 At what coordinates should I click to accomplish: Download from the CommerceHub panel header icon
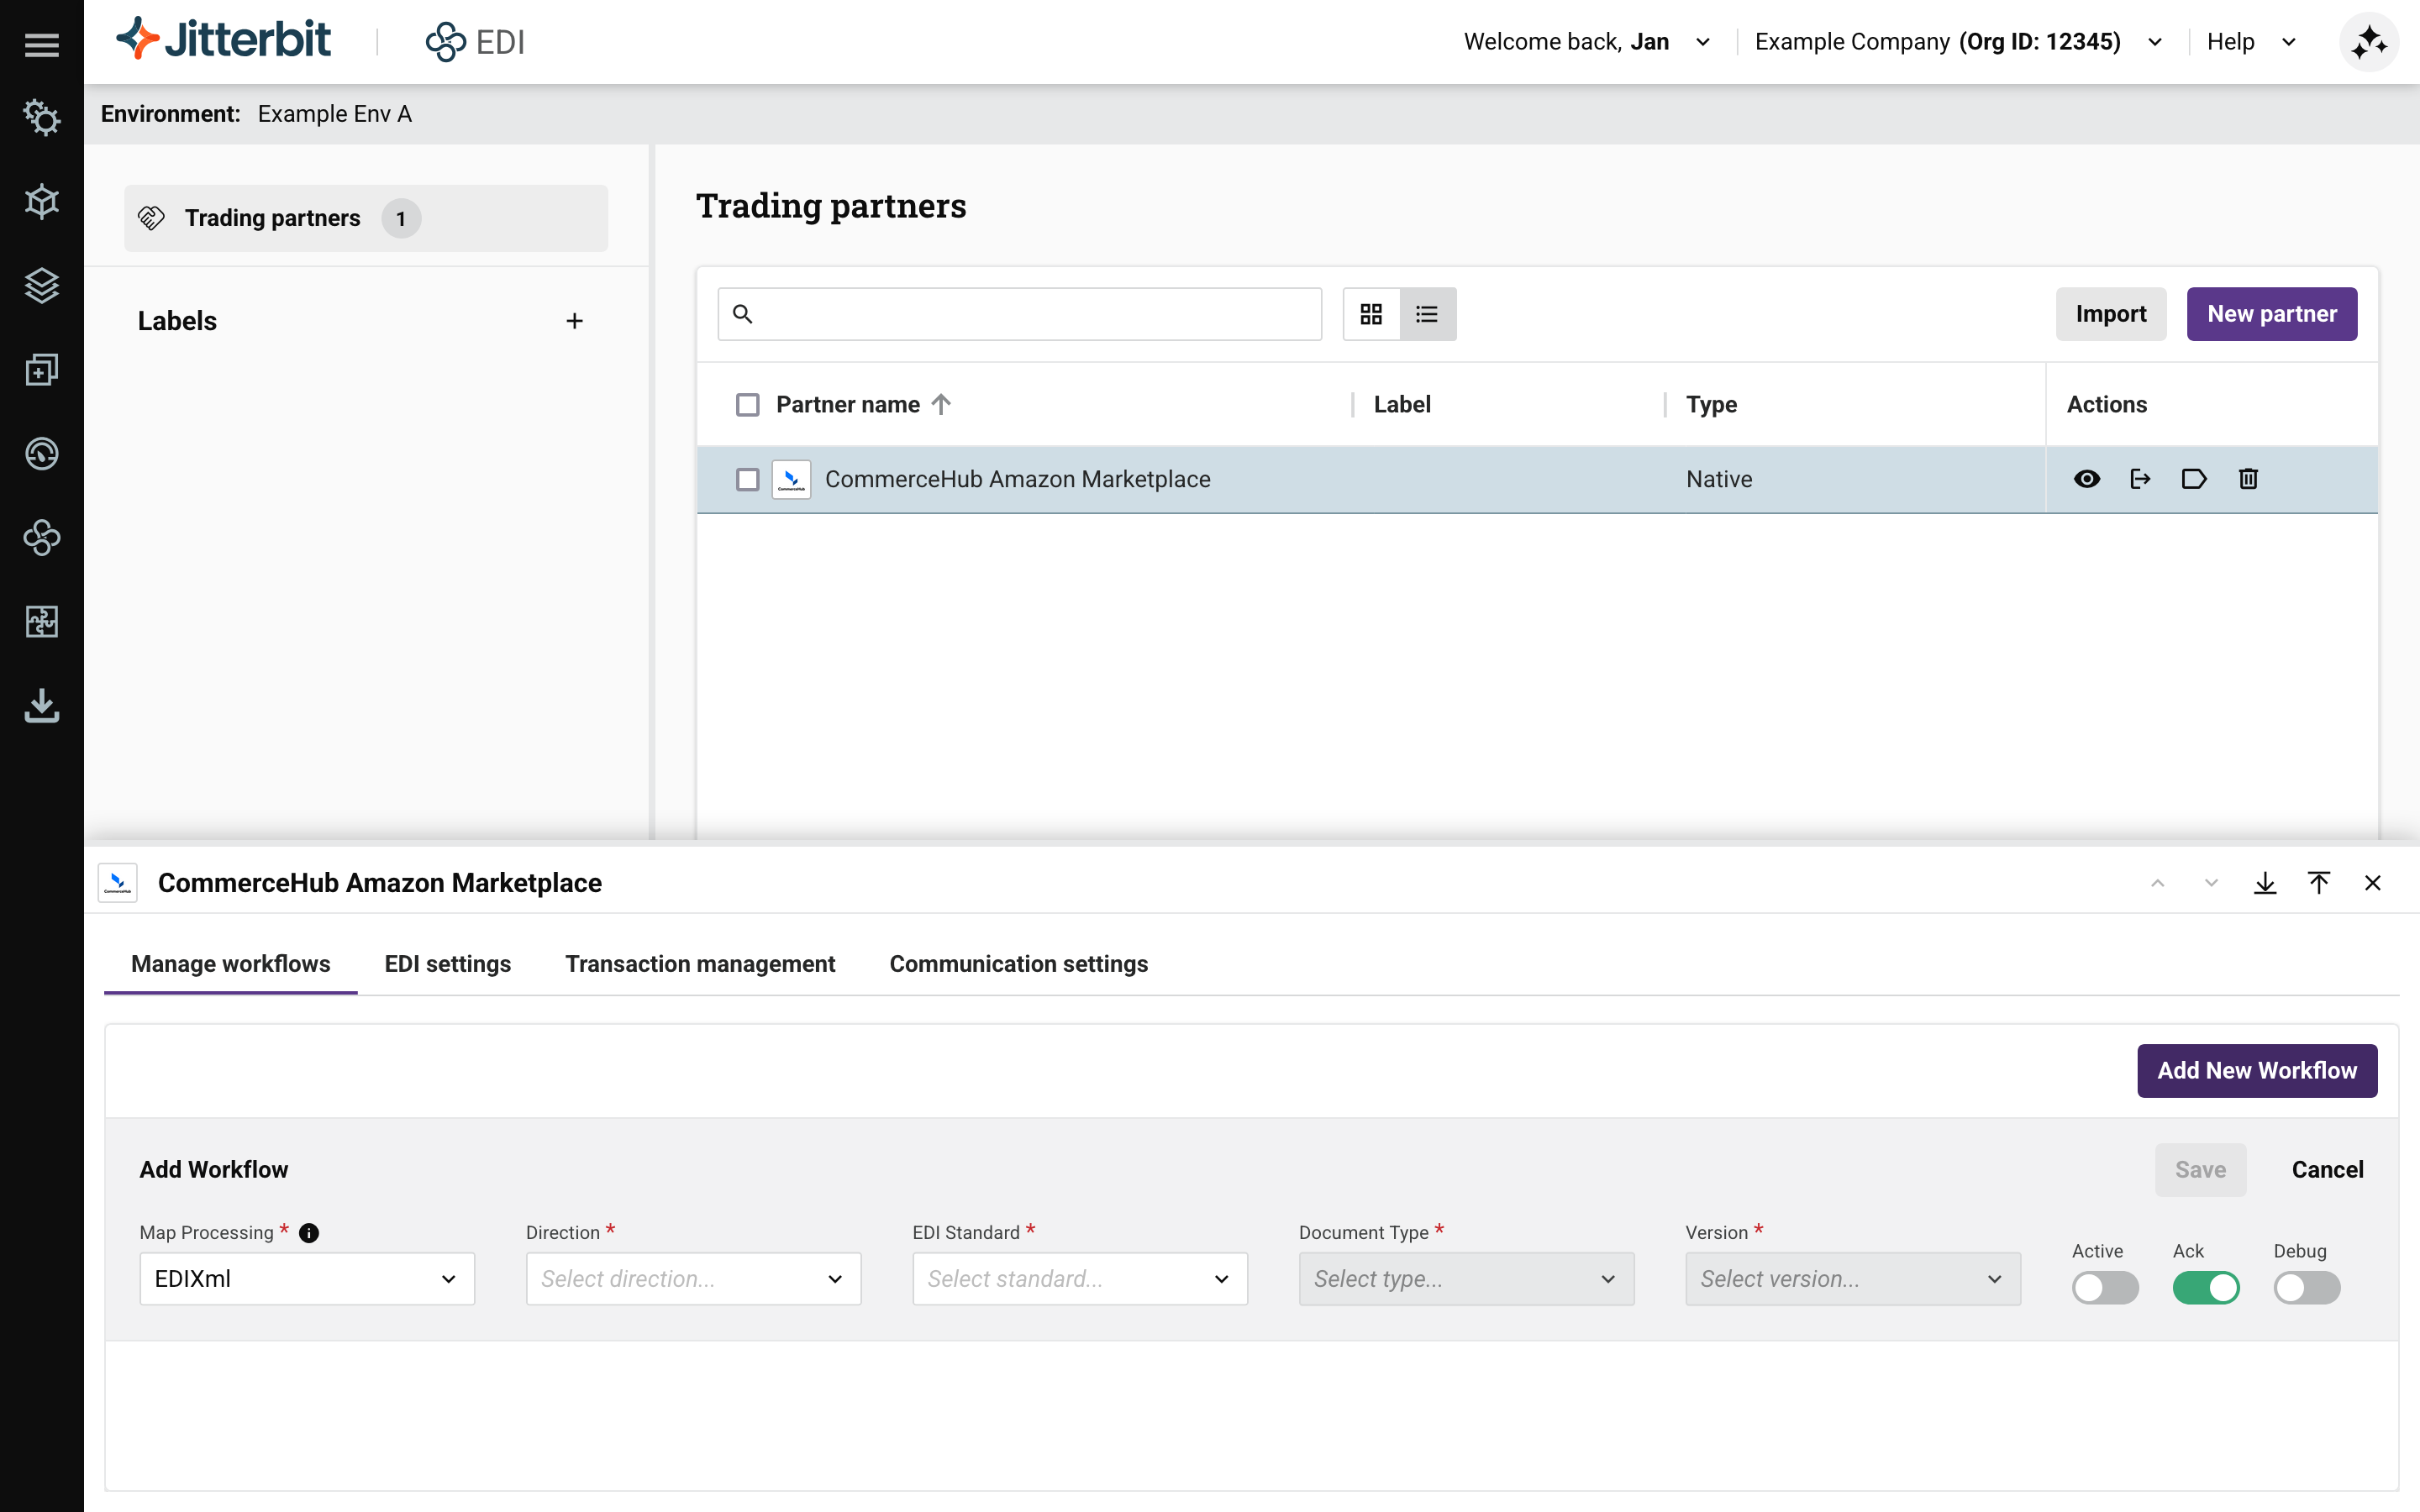[x=2265, y=883]
